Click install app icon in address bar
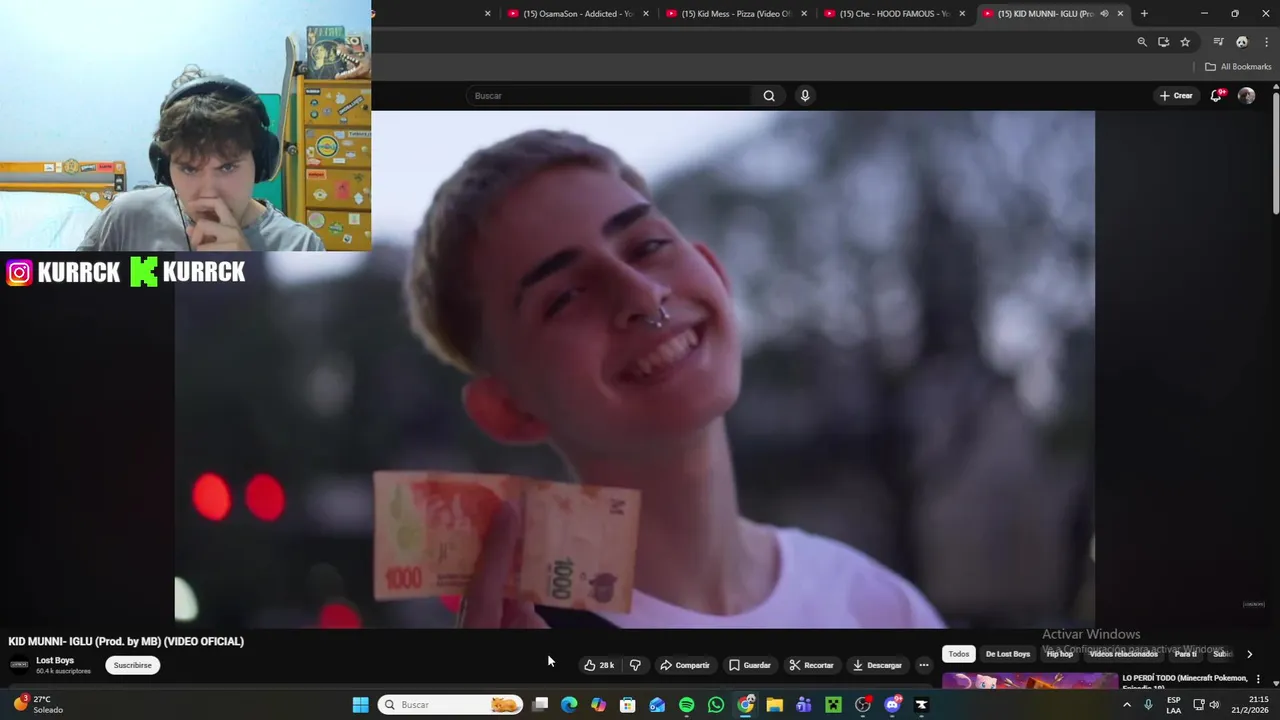This screenshot has height=720, width=1280. tap(1163, 42)
